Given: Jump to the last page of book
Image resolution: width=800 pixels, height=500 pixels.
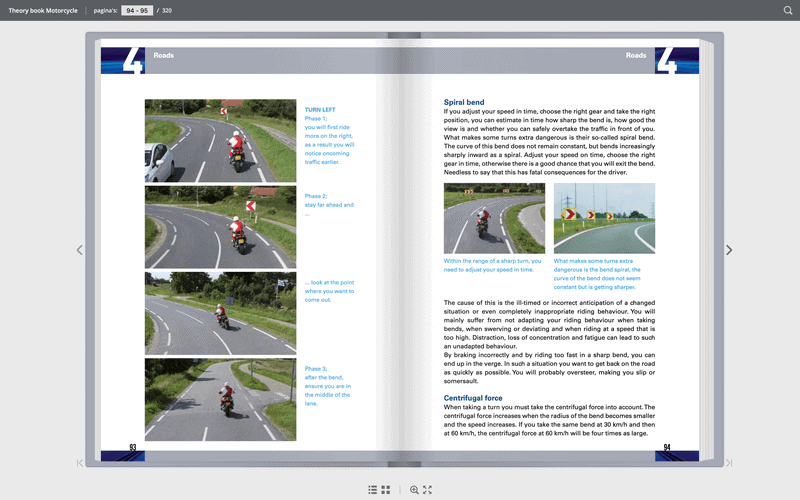Looking at the screenshot, I should coord(729,463).
